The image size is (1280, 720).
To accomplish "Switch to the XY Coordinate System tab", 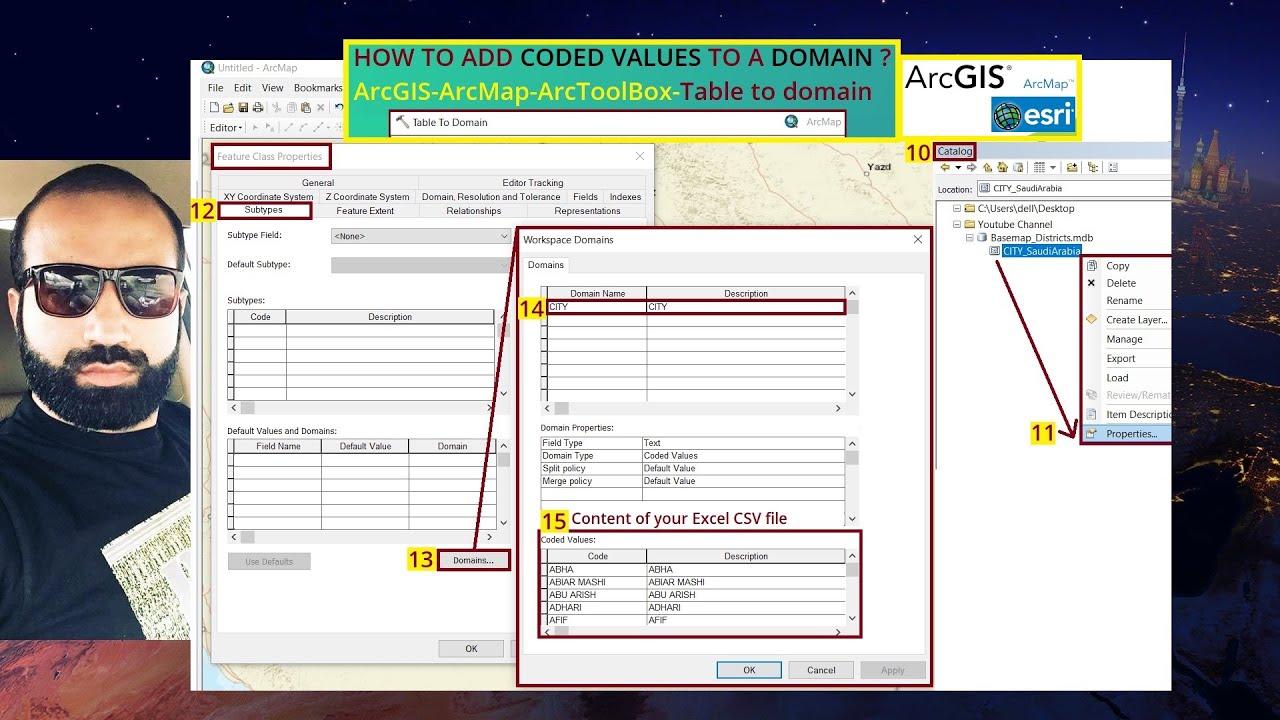I will 268,197.
